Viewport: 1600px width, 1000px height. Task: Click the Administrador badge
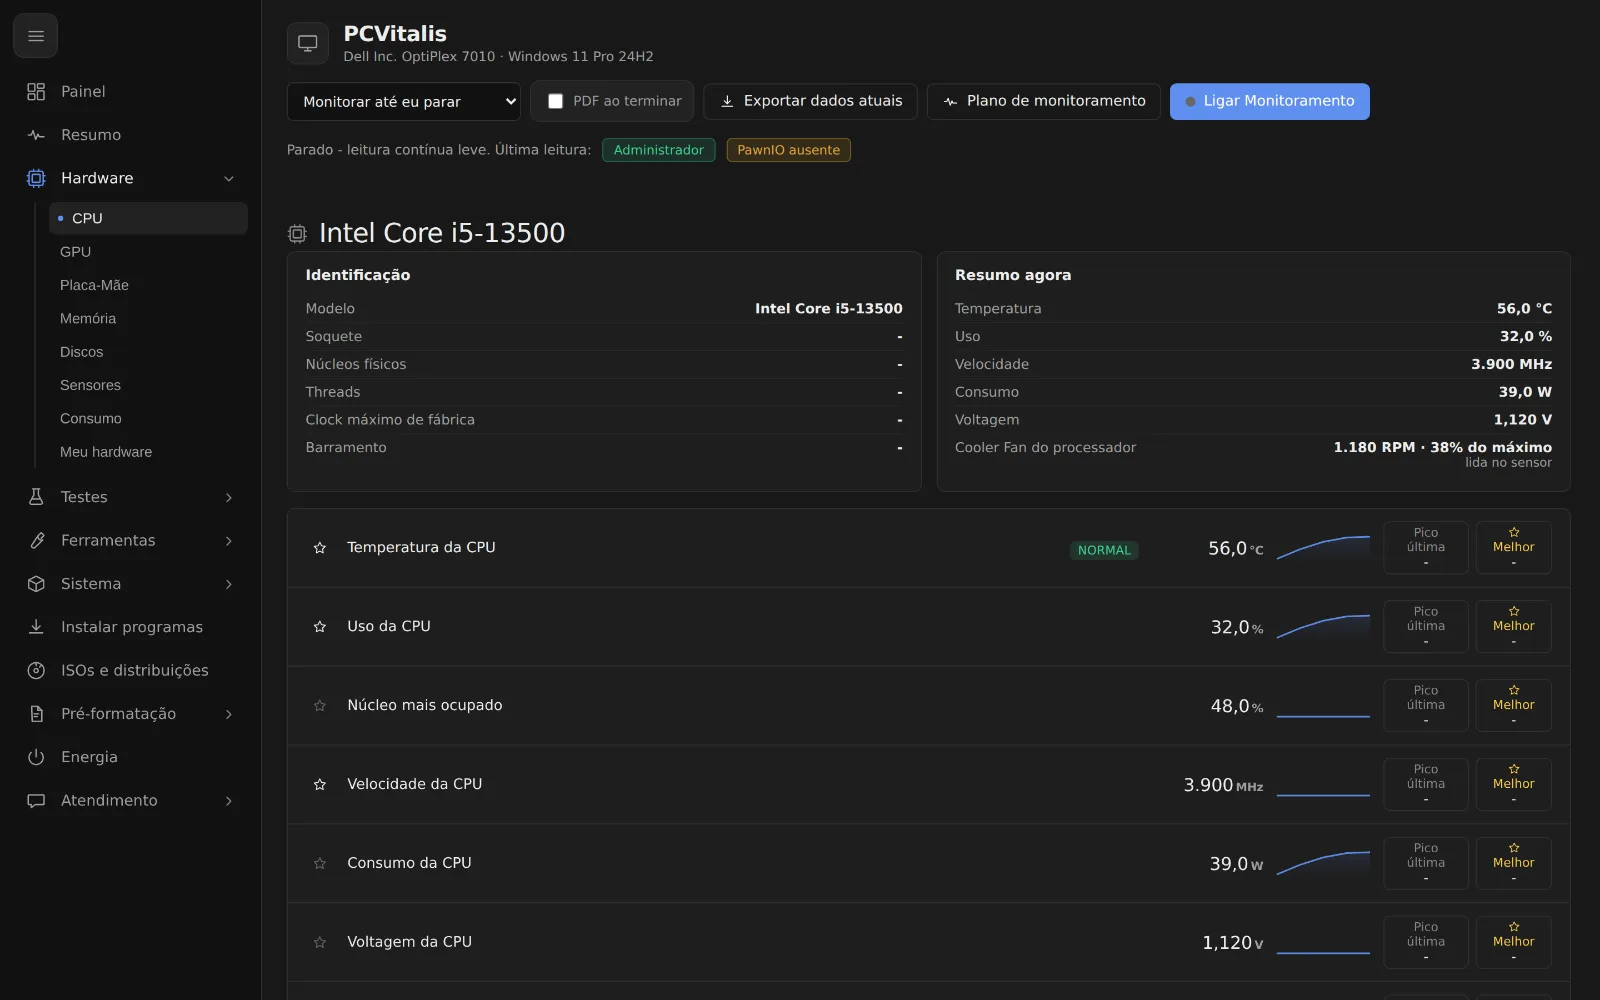coord(658,150)
